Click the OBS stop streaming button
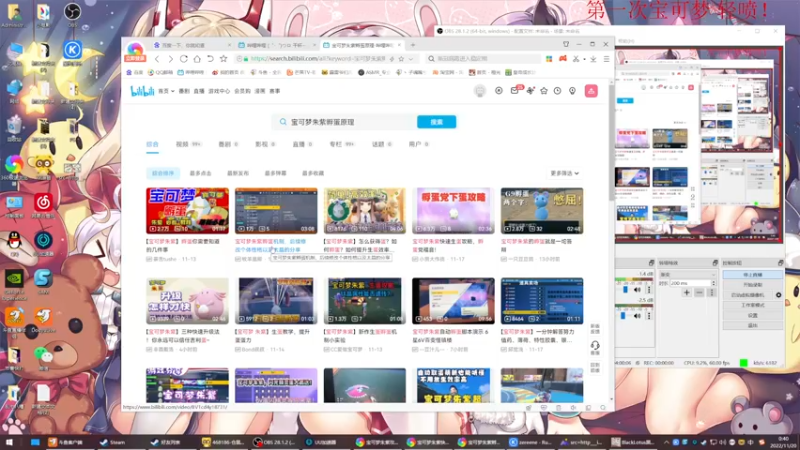 (x=753, y=274)
